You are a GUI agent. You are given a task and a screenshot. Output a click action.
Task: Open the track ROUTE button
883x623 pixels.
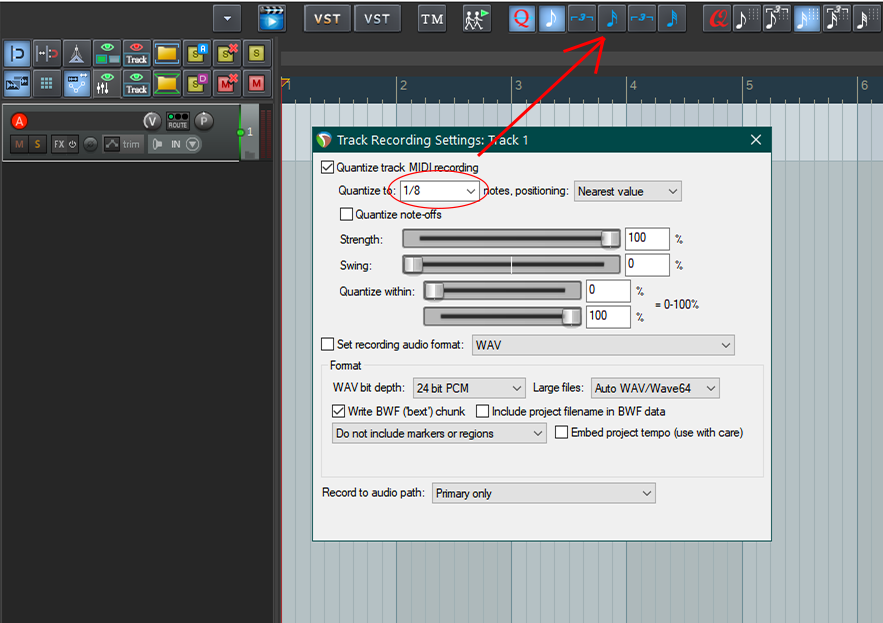[x=177, y=121]
